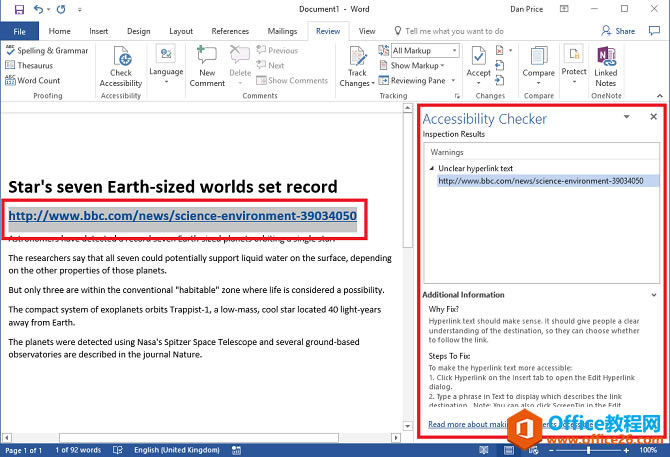
Task: Open Linked Notes in OneNote
Action: [x=605, y=56]
